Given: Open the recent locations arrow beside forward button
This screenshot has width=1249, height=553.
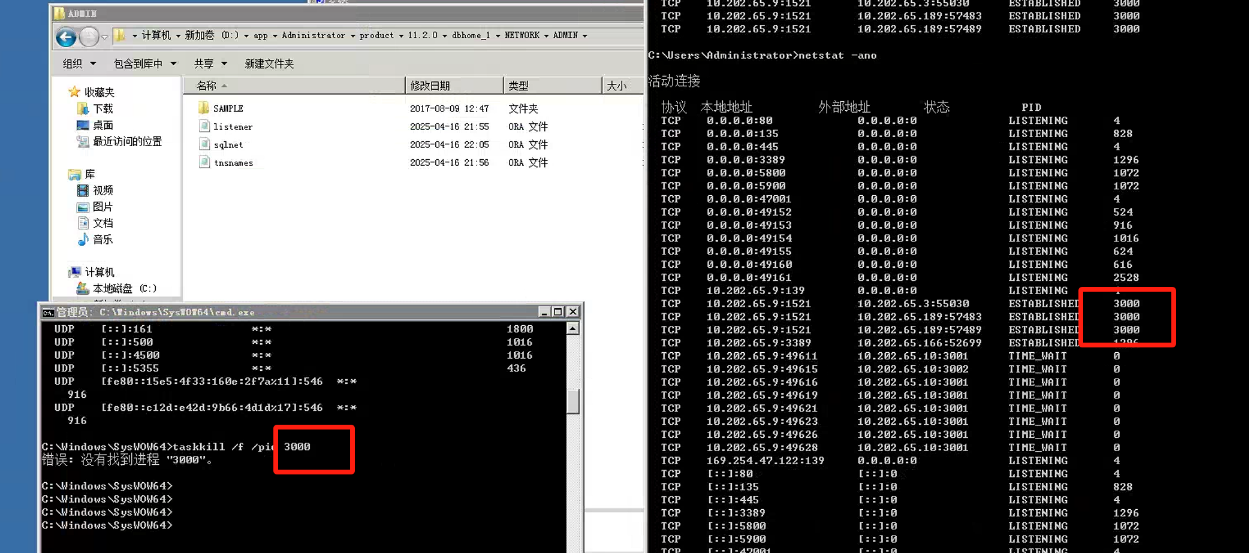Looking at the screenshot, I should 104,37.
